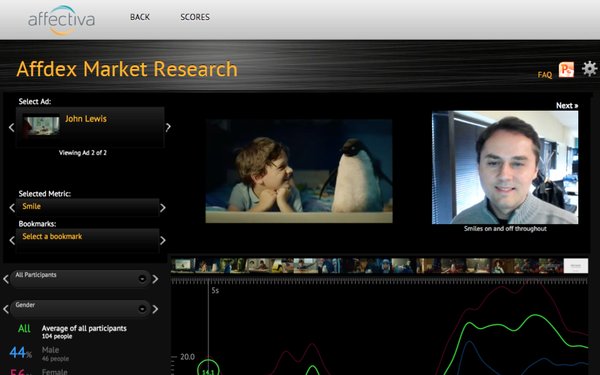The image size is (600, 375).
Task: Export to PowerPoint icon
Action: coord(566,70)
